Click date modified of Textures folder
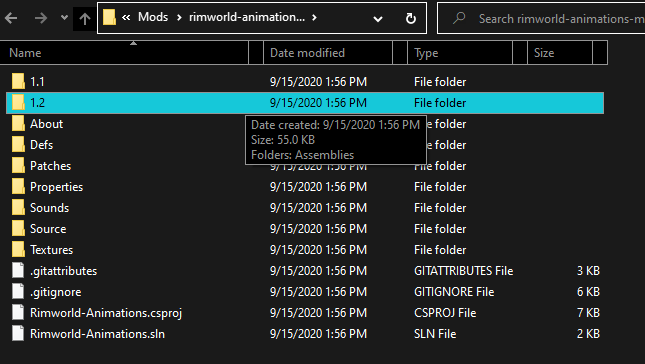645x364 pixels. [318, 250]
